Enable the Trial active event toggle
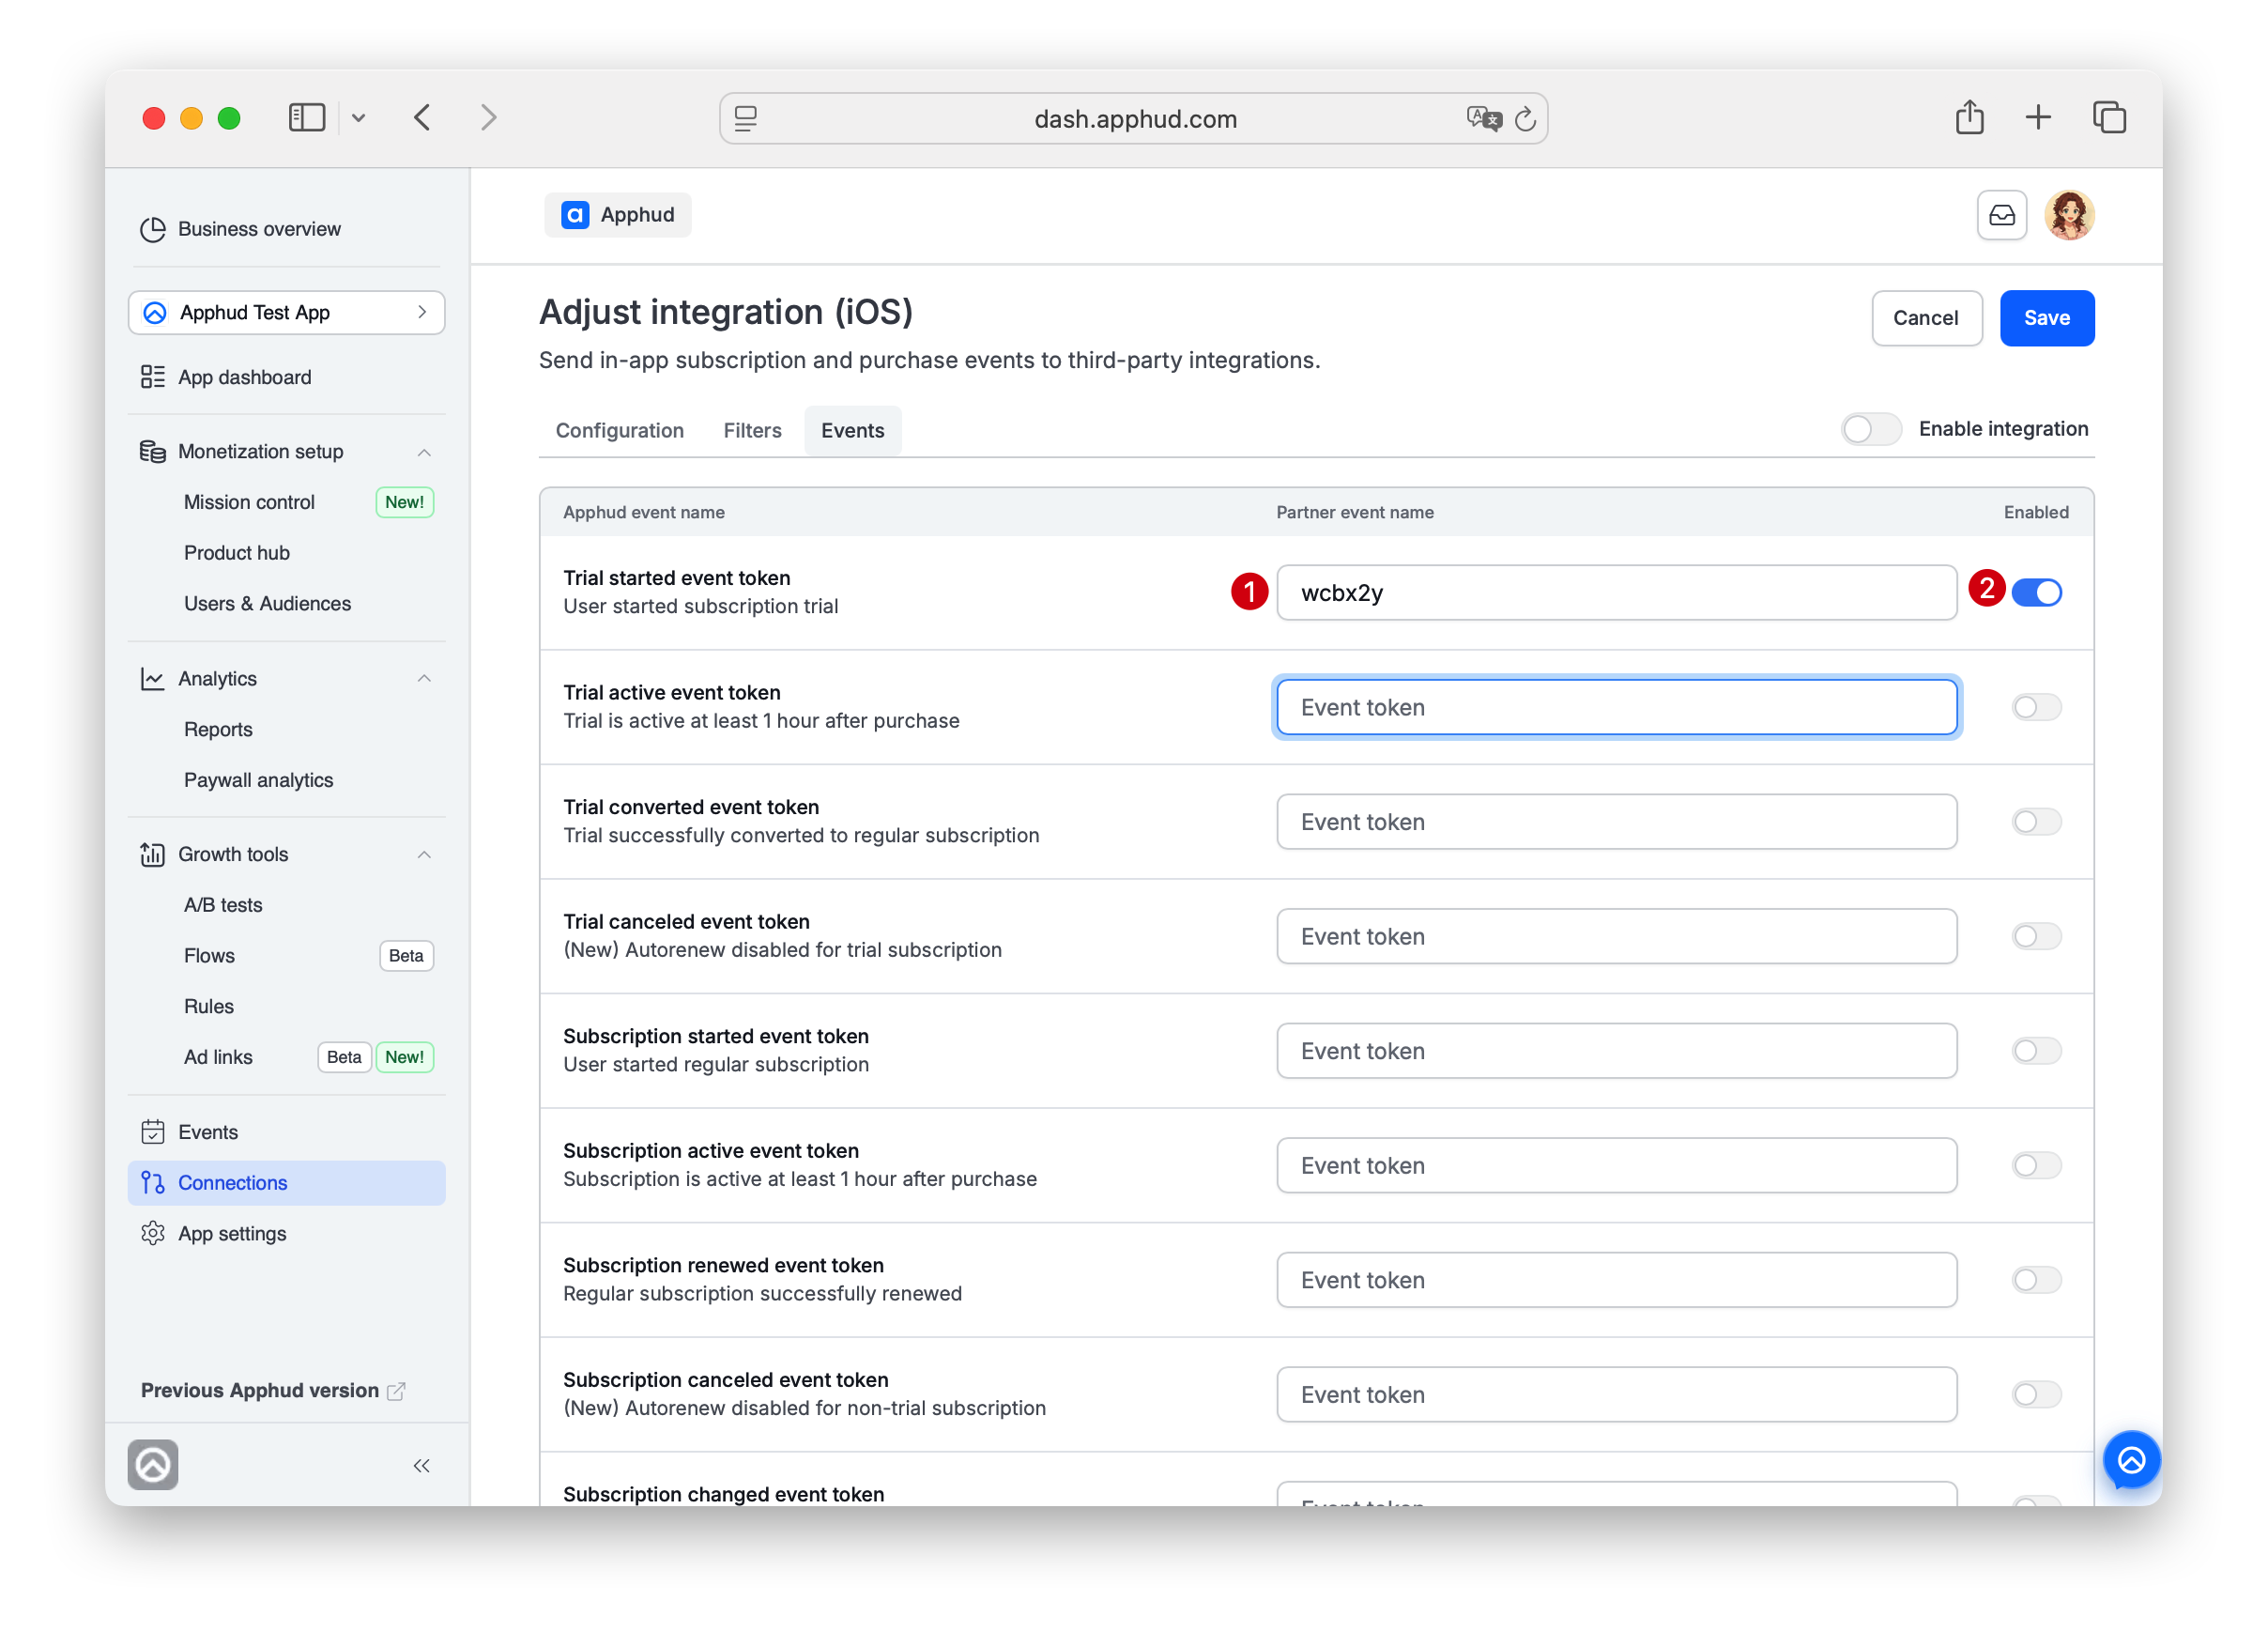This screenshot has height=1647, width=2268. [x=2036, y=708]
